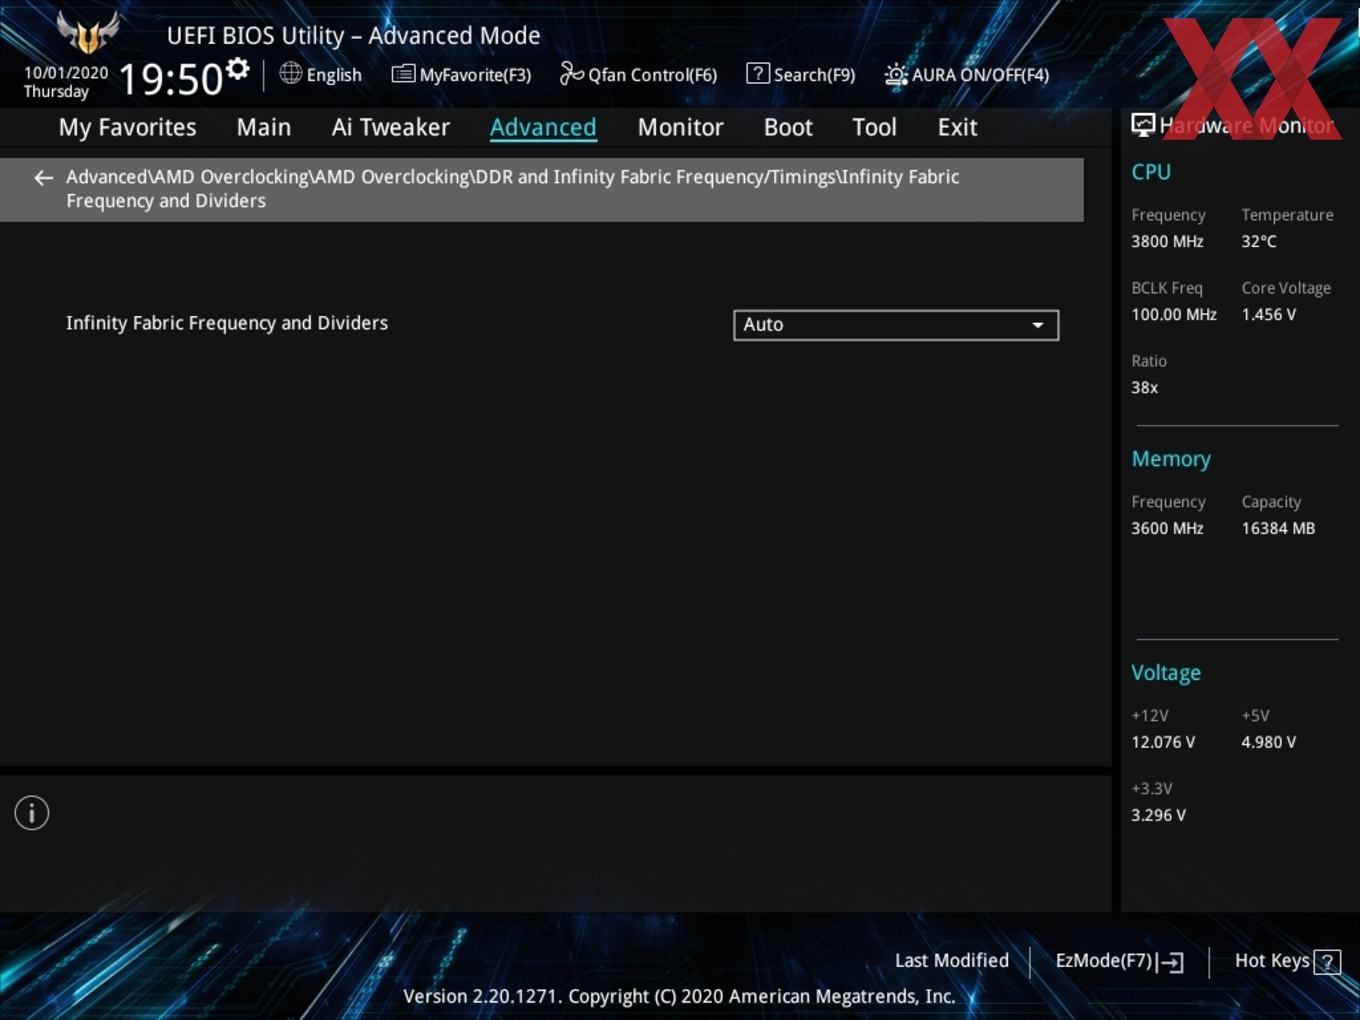Toggle AURA ON/OFF(F4)
Viewport: 1360px width, 1020px height.
point(967,74)
